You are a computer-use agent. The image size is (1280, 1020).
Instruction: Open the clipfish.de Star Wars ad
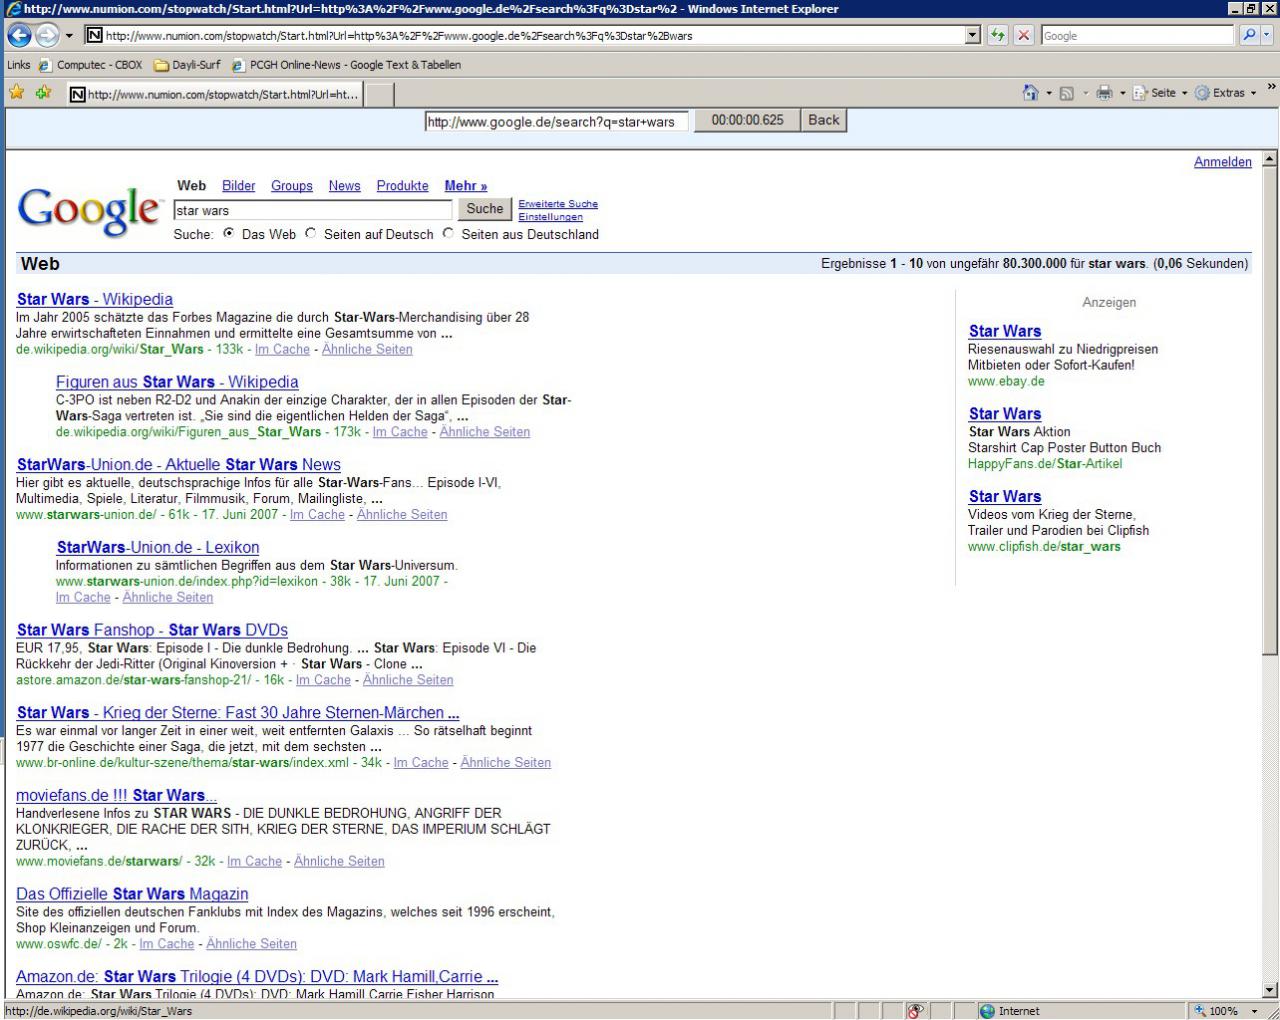point(1005,496)
